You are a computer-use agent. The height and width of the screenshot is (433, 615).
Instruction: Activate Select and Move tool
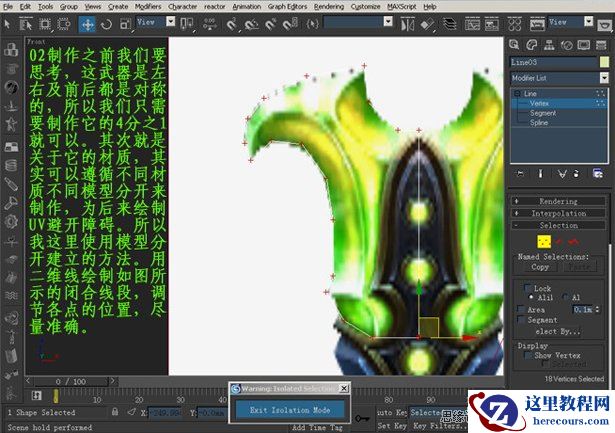tap(87, 24)
